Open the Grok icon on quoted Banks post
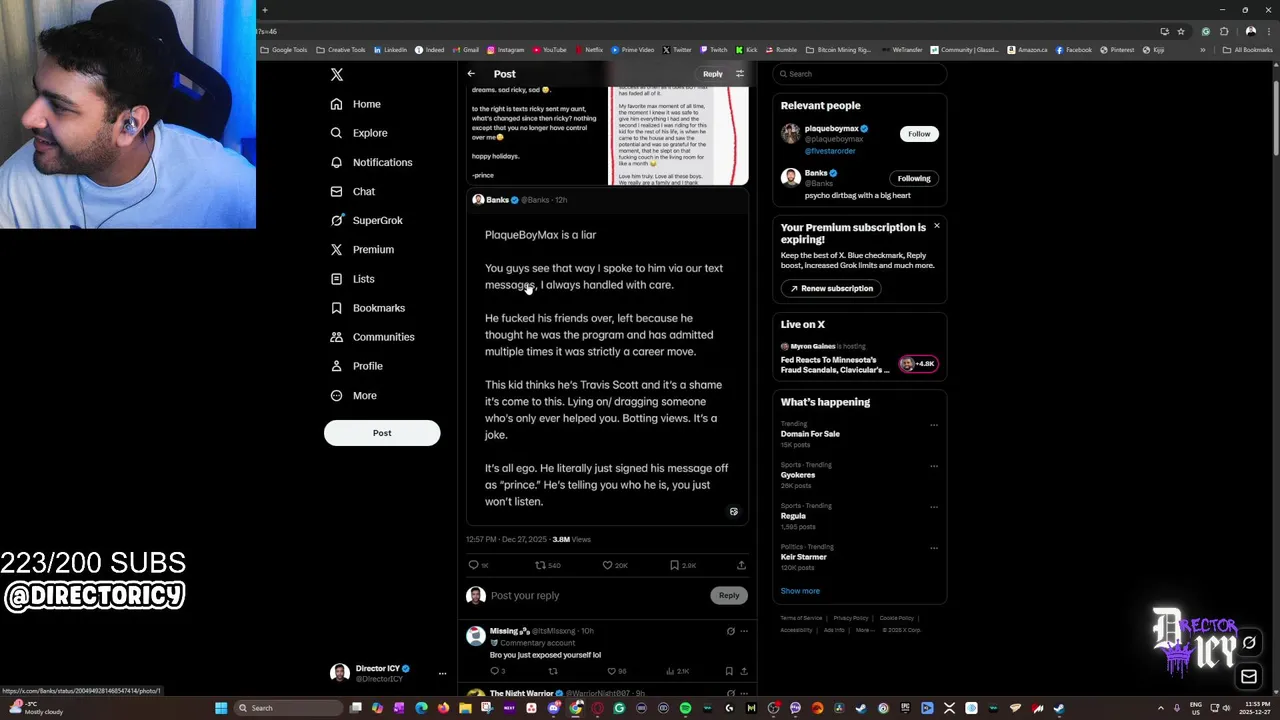The height and width of the screenshot is (720, 1280). pyautogui.click(x=734, y=512)
